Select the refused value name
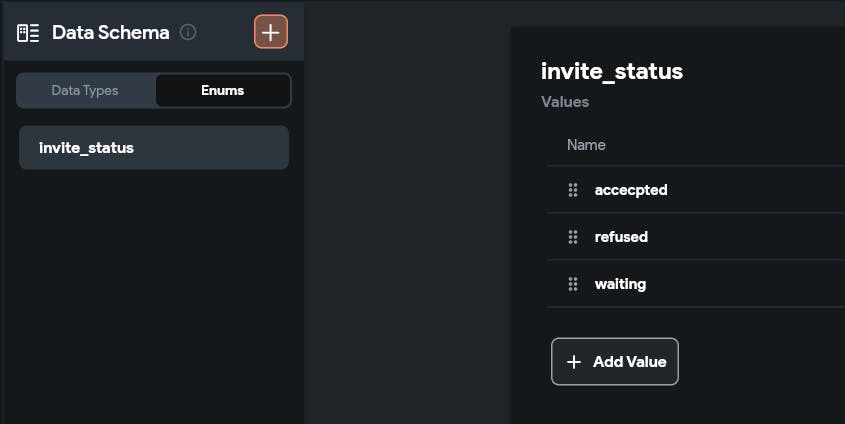This screenshot has height=424, width=845. tap(621, 237)
